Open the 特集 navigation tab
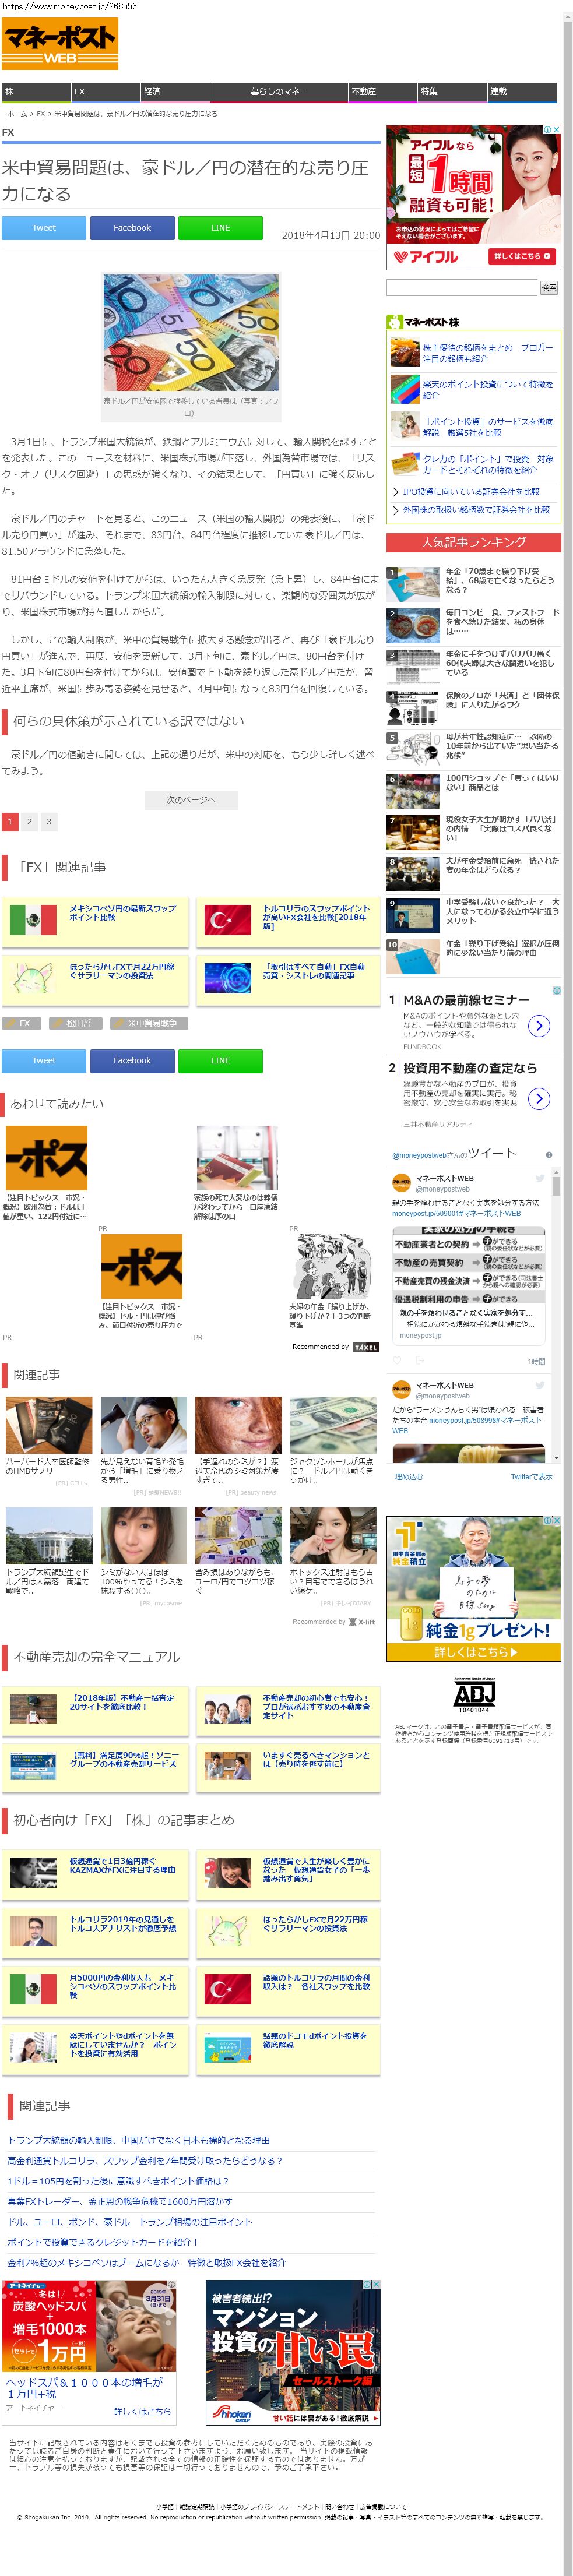Screen dimensions: 573x2576 [451, 91]
